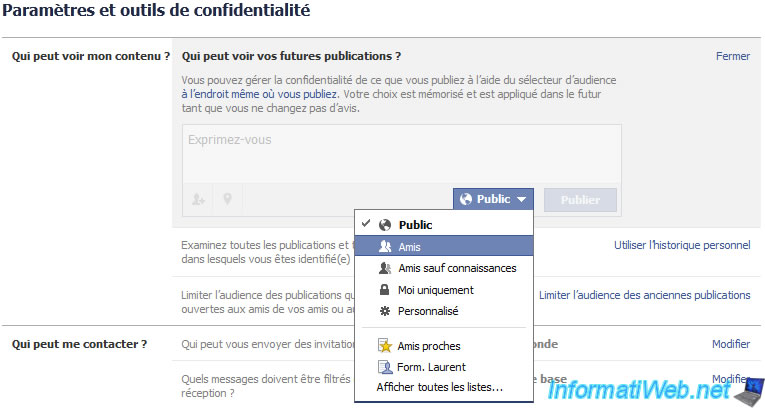Click the gear icon for Personnalisé
The image size is (765, 408).
385,311
